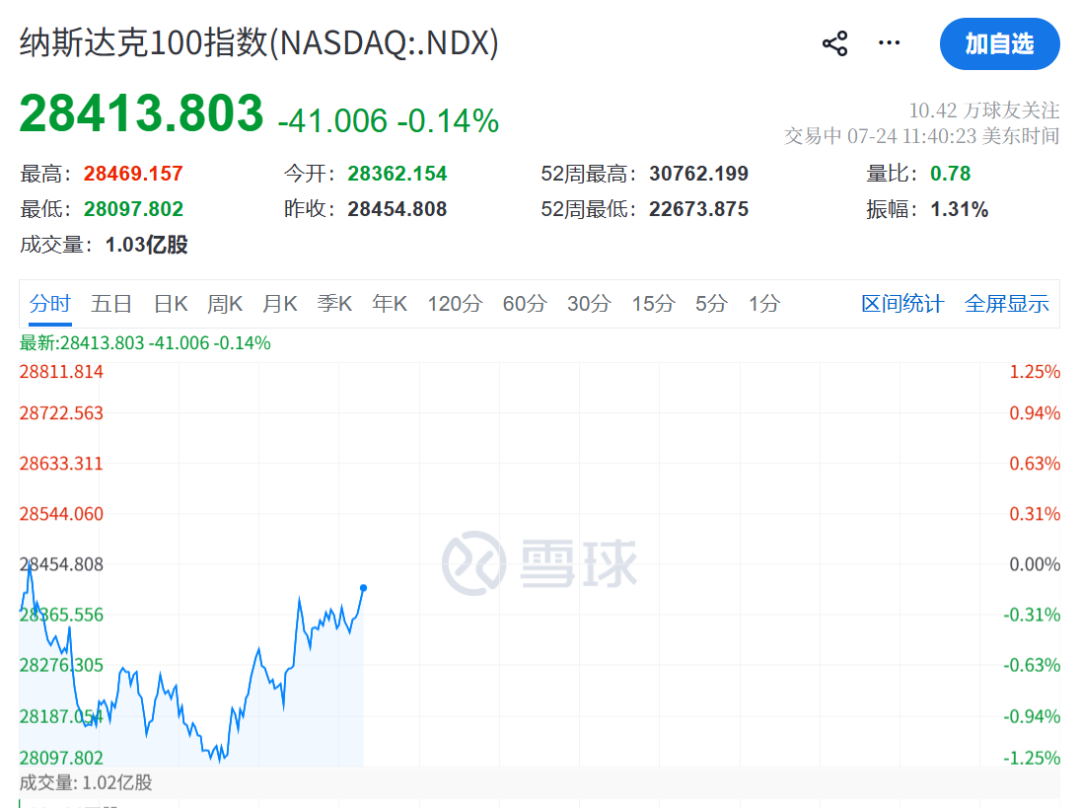Select the 分时 tab

[50, 304]
